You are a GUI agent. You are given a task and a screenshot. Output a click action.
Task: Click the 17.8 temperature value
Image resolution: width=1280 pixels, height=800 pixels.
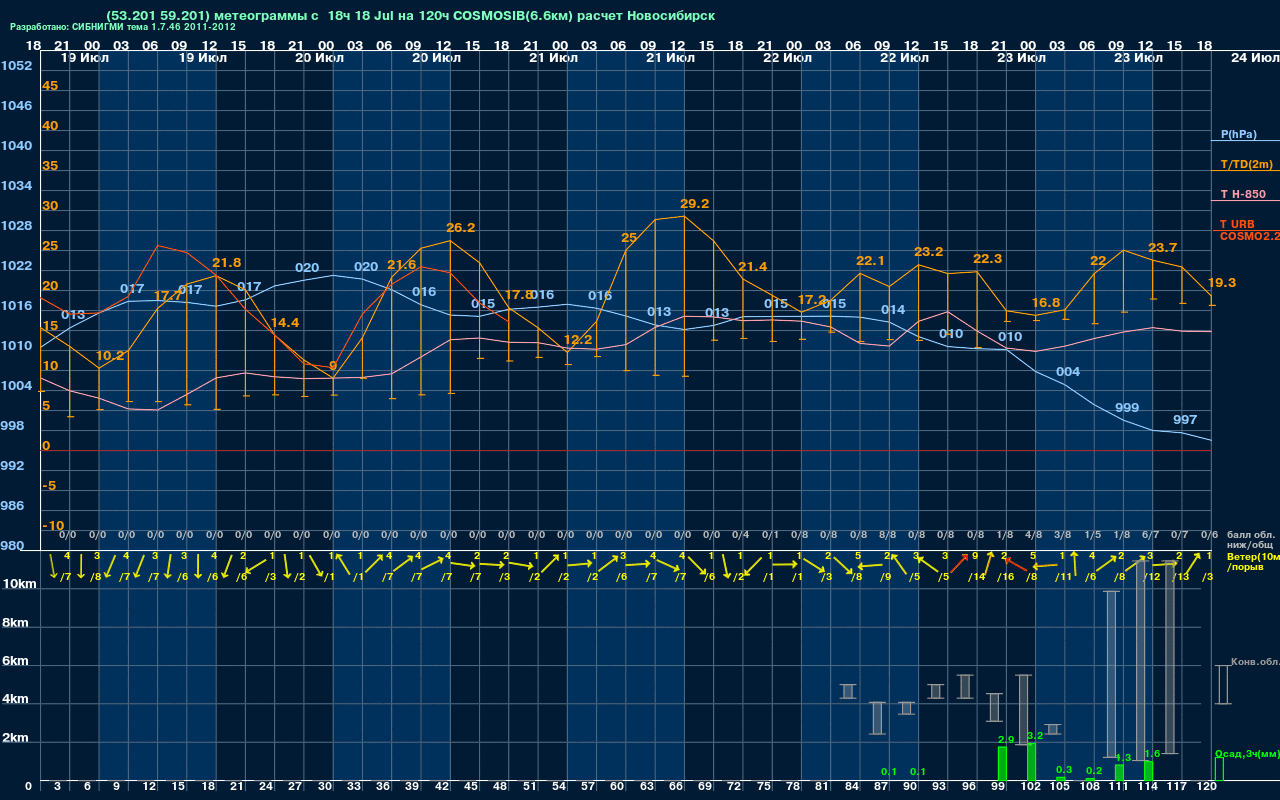point(519,295)
